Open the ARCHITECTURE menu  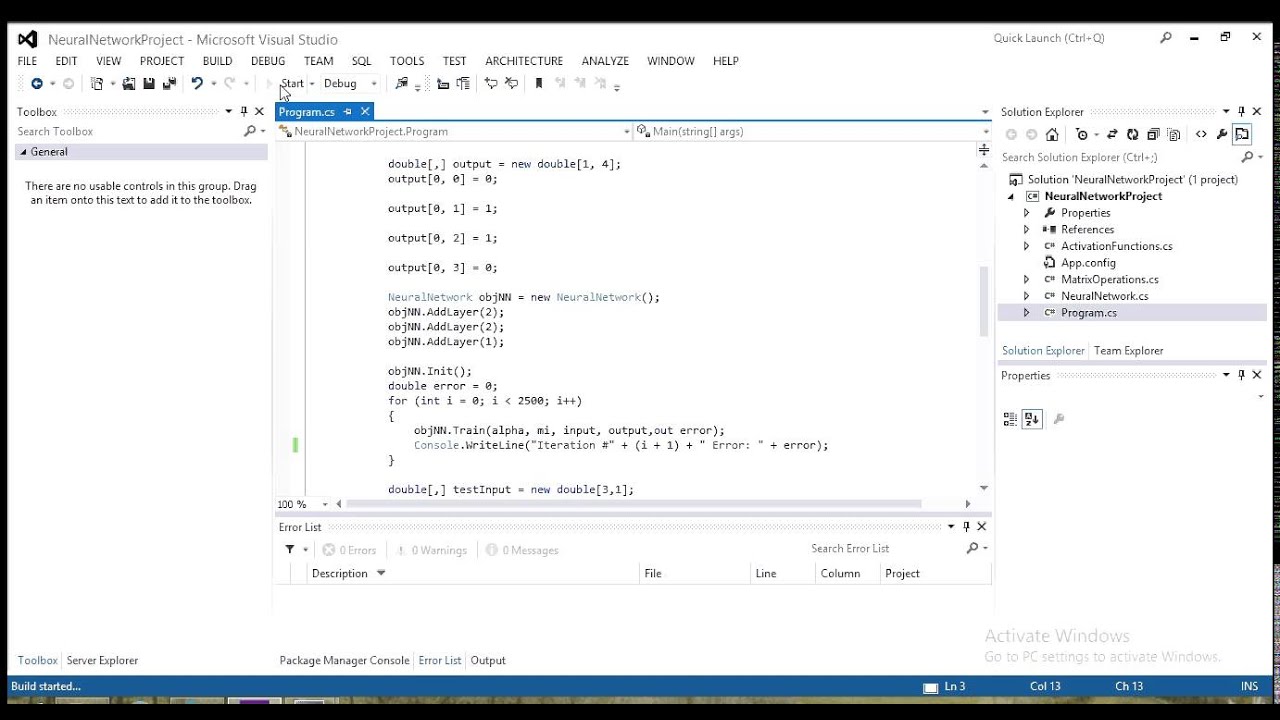coord(524,61)
